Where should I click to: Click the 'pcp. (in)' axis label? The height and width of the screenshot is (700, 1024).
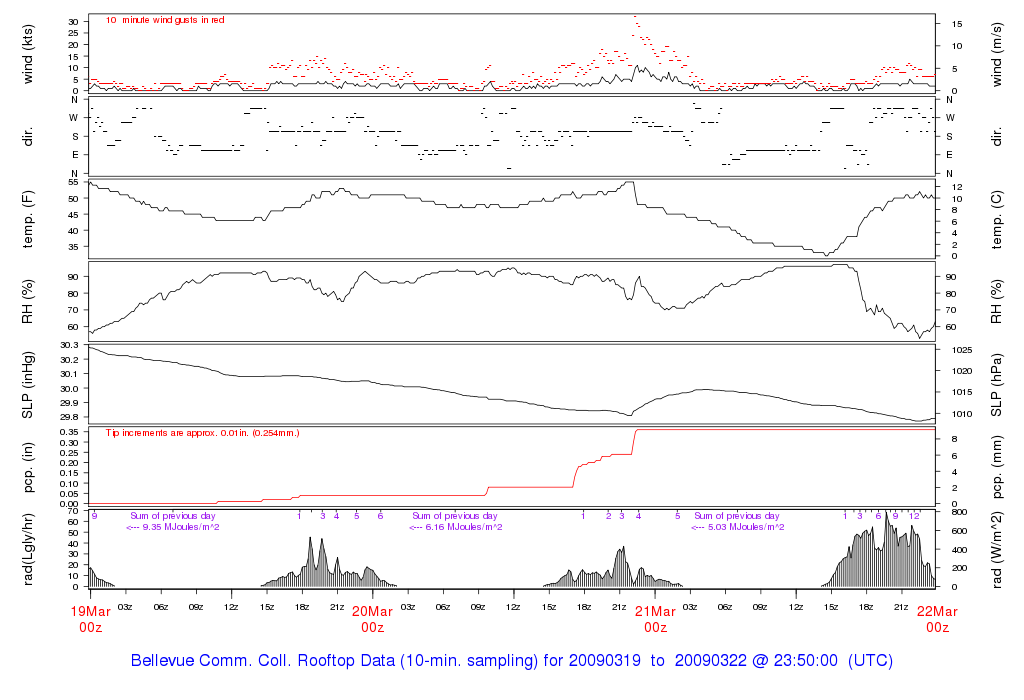click(27, 467)
